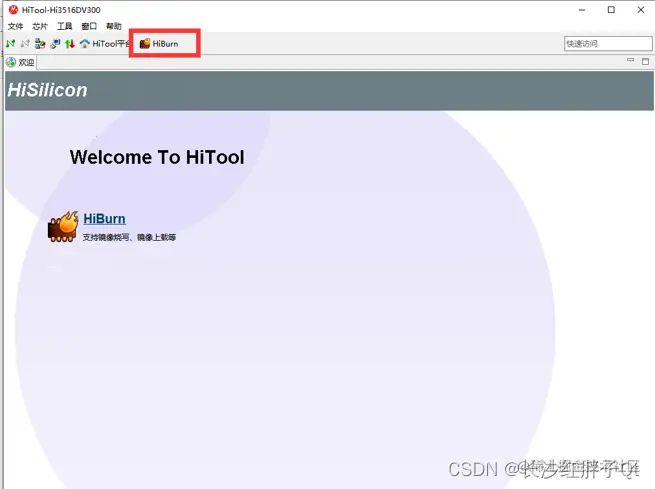Close the HiTool window
655x489 pixels.
[641, 10]
